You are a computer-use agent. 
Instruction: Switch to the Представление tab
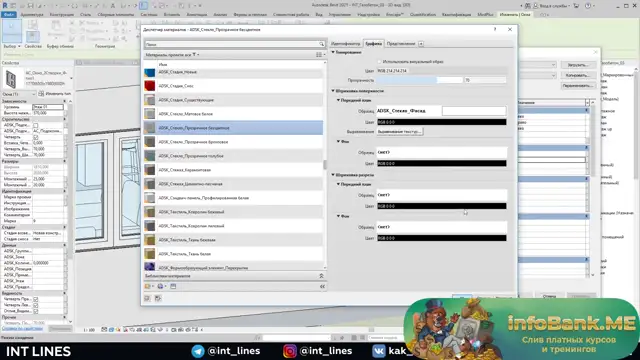coord(400,44)
